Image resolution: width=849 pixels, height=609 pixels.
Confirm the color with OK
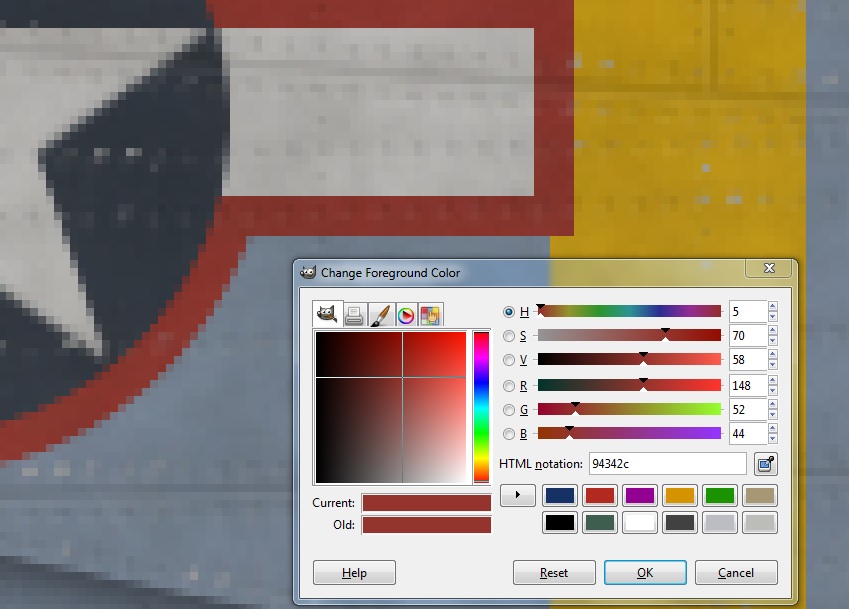tap(645, 573)
